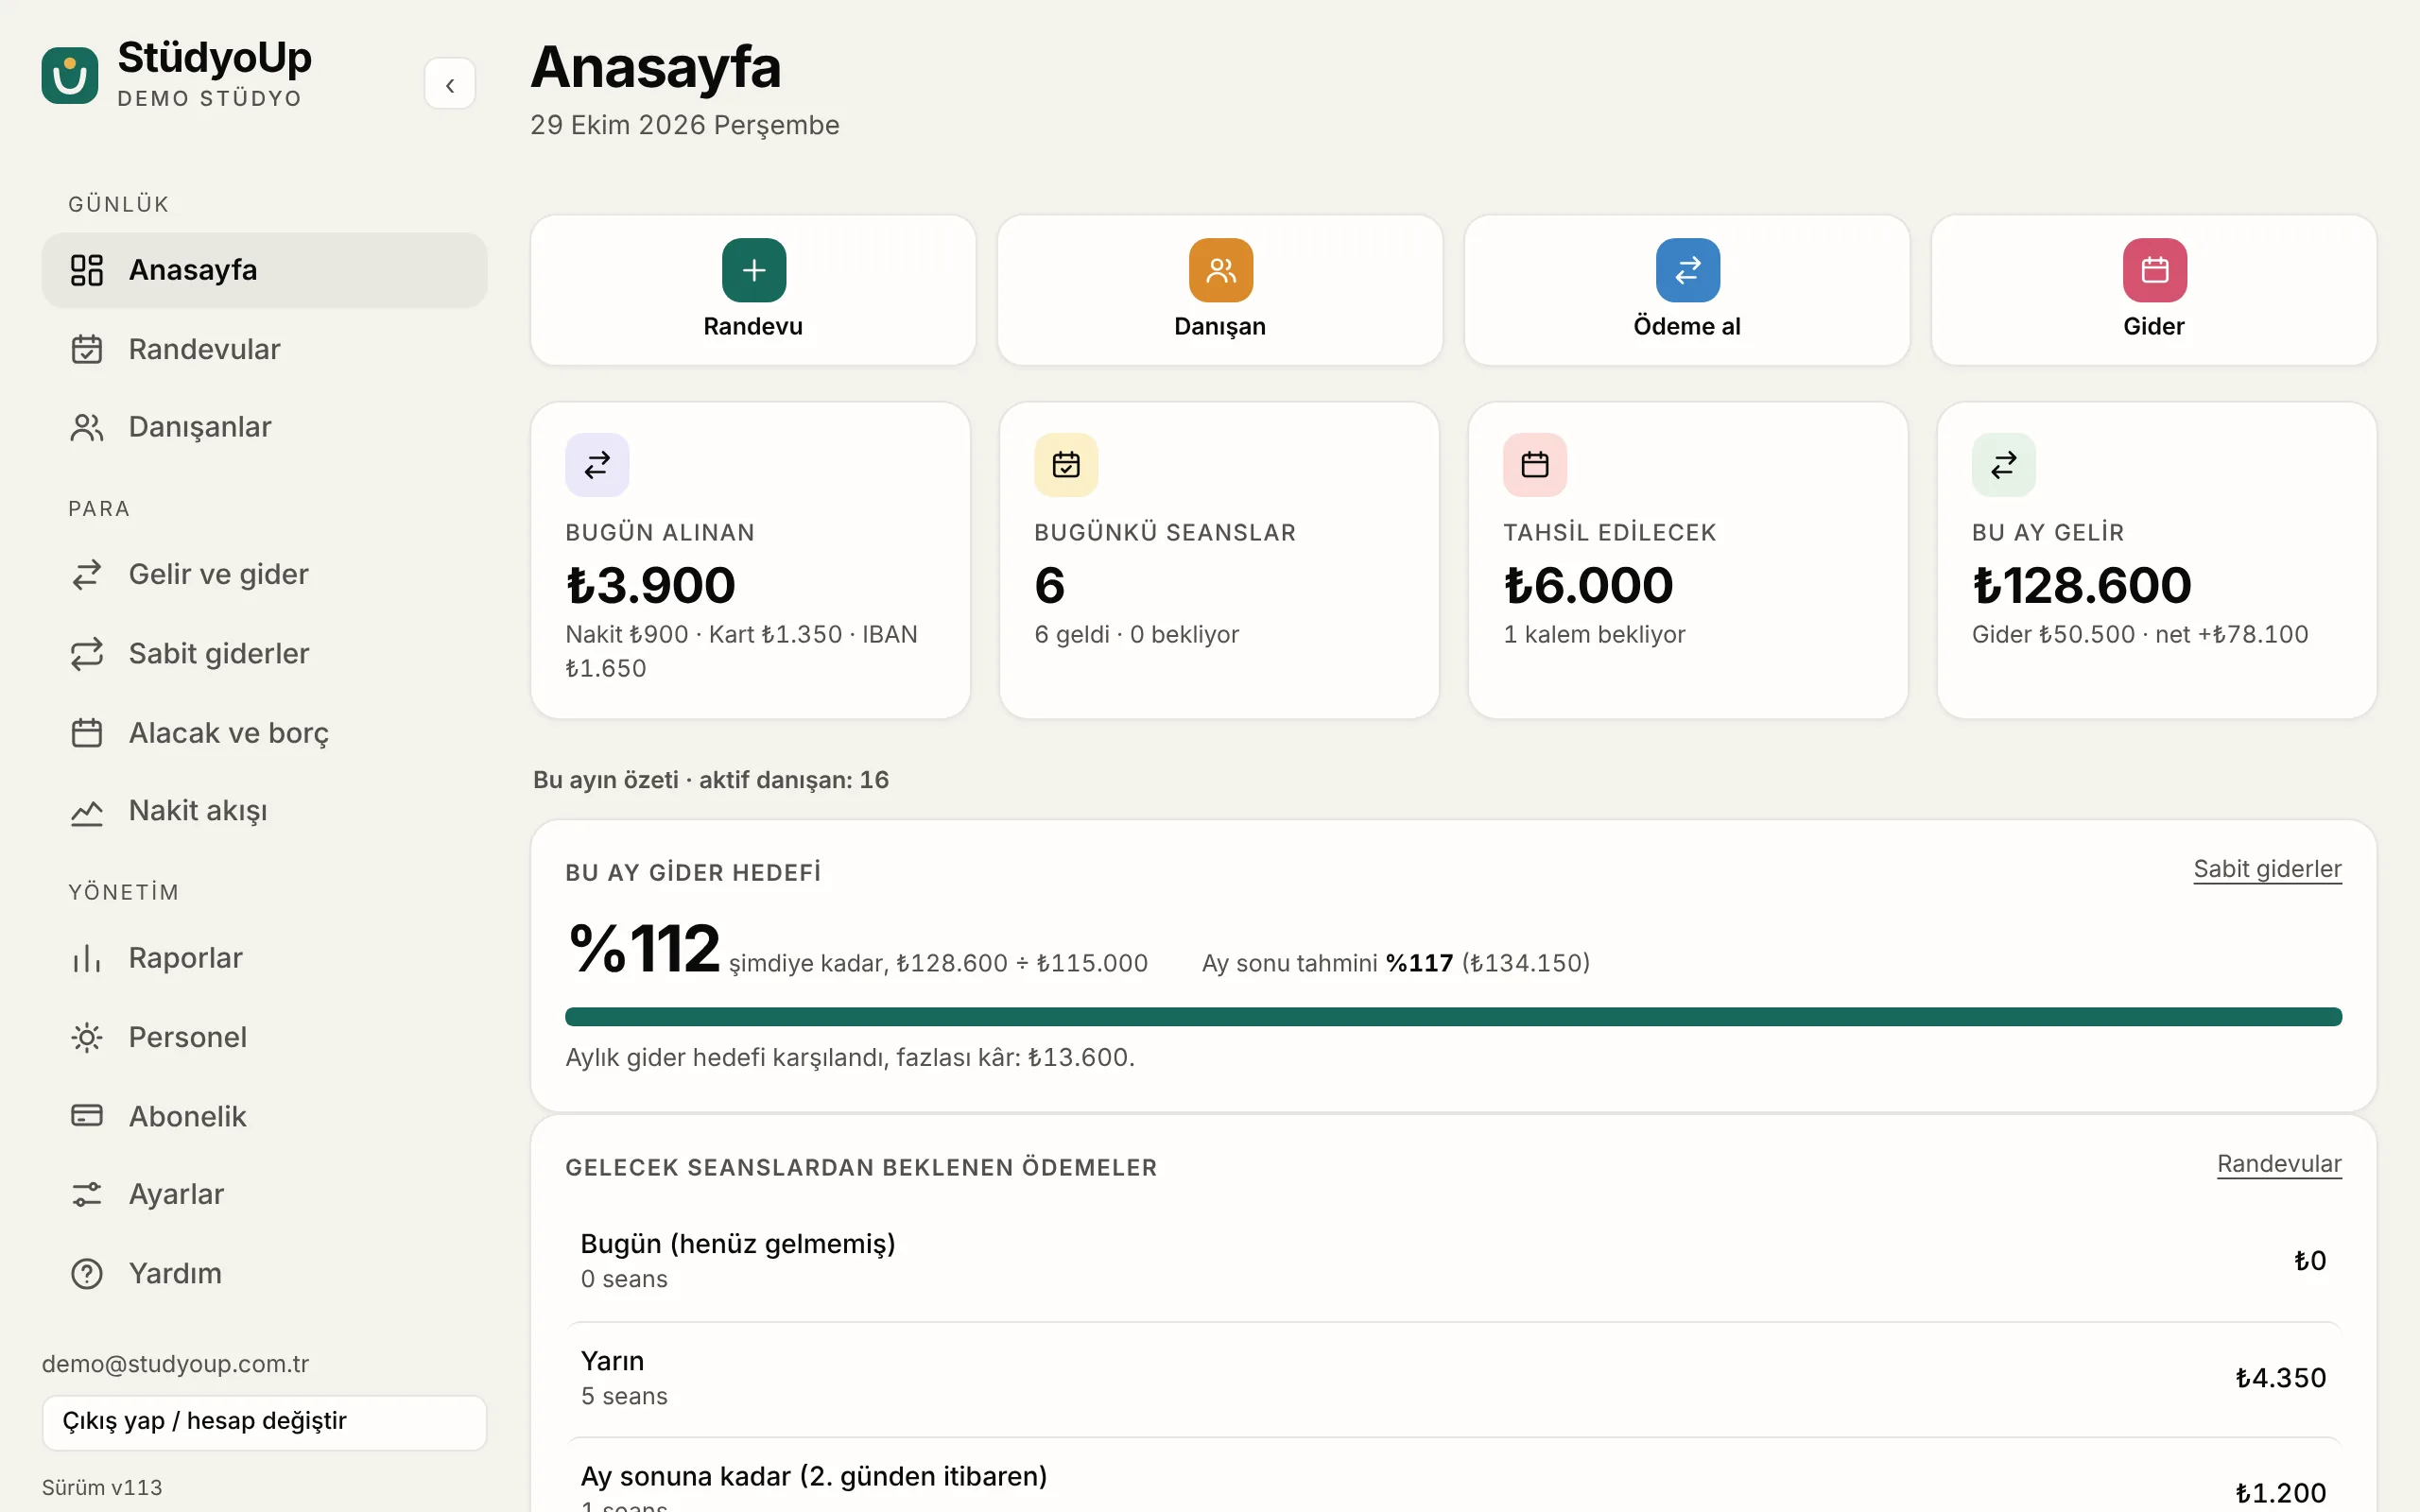The image size is (2420, 1512).
Task: Click the ₺4.350 Yarın amount
Action: coord(2280,1379)
